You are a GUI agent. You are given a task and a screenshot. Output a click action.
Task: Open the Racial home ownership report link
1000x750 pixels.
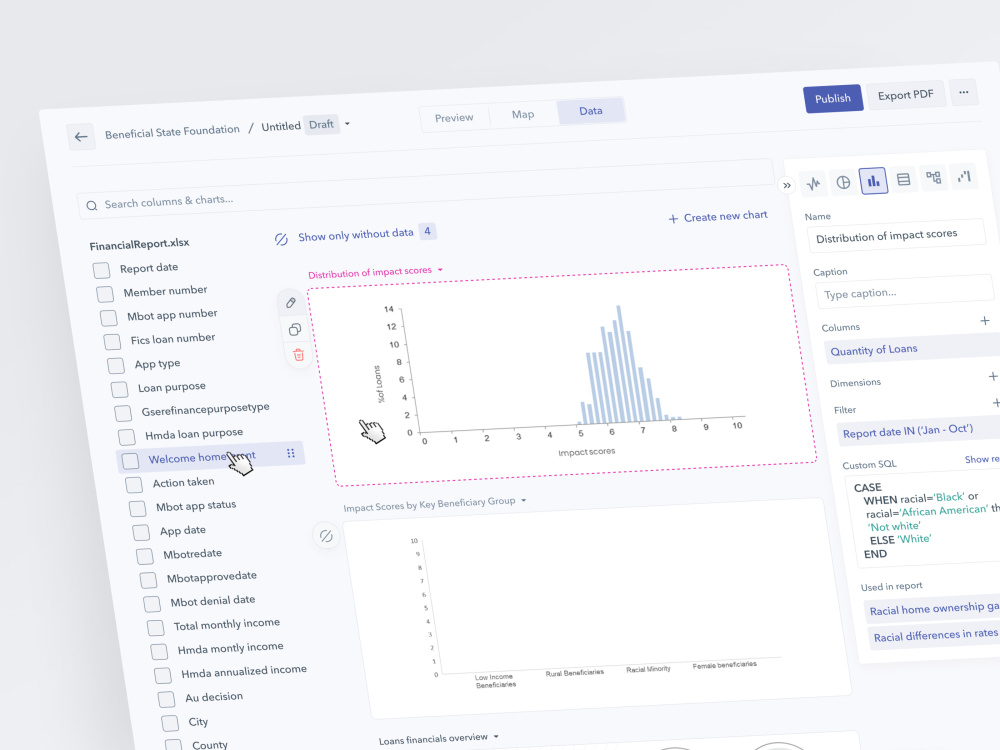pyautogui.click(x=933, y=609)
